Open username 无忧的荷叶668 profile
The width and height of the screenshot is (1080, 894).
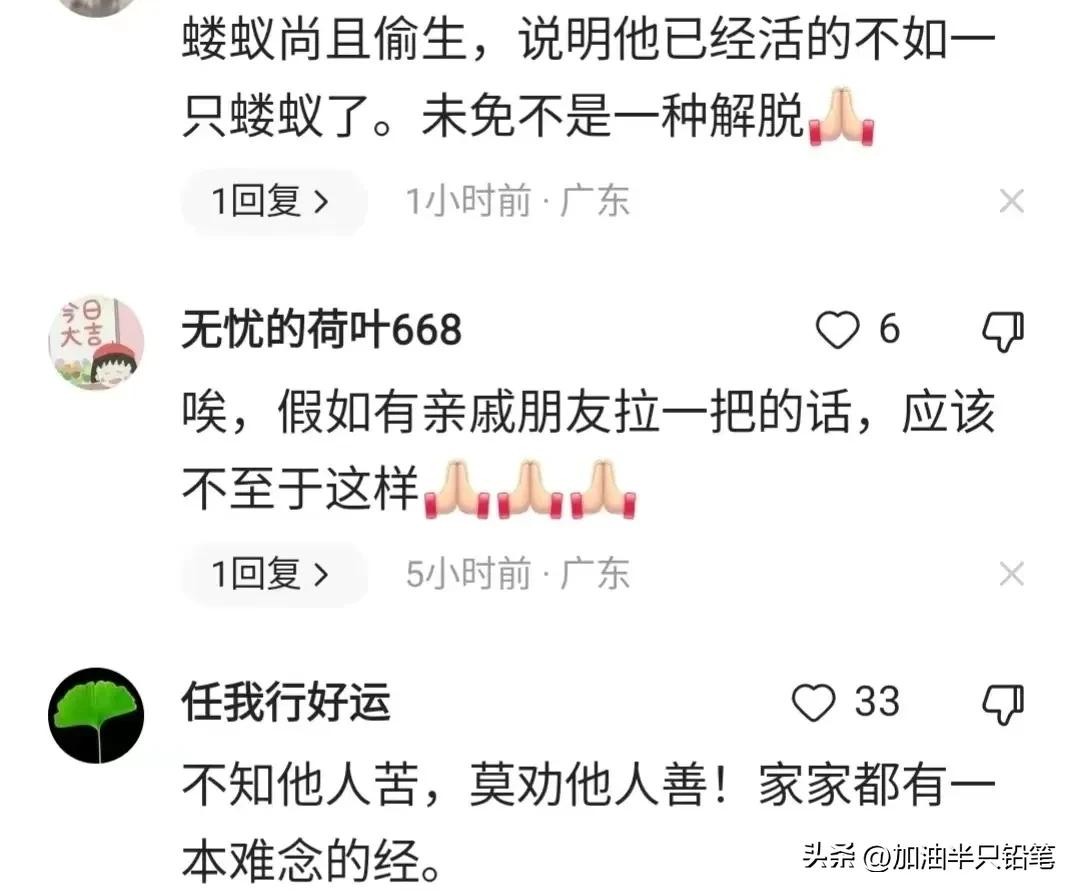pos(322,329)
